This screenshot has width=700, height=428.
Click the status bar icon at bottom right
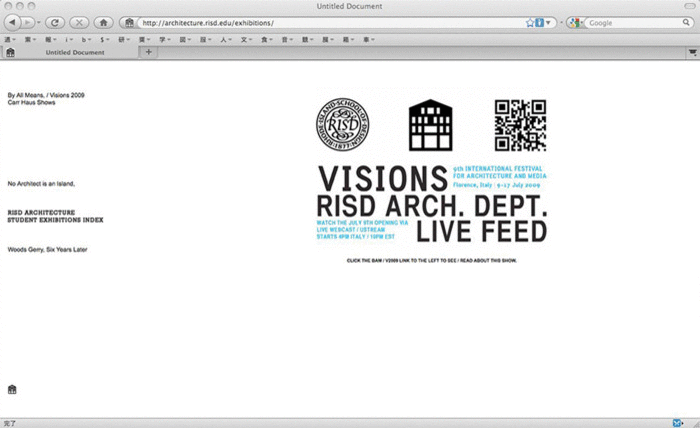pos(677,423)
